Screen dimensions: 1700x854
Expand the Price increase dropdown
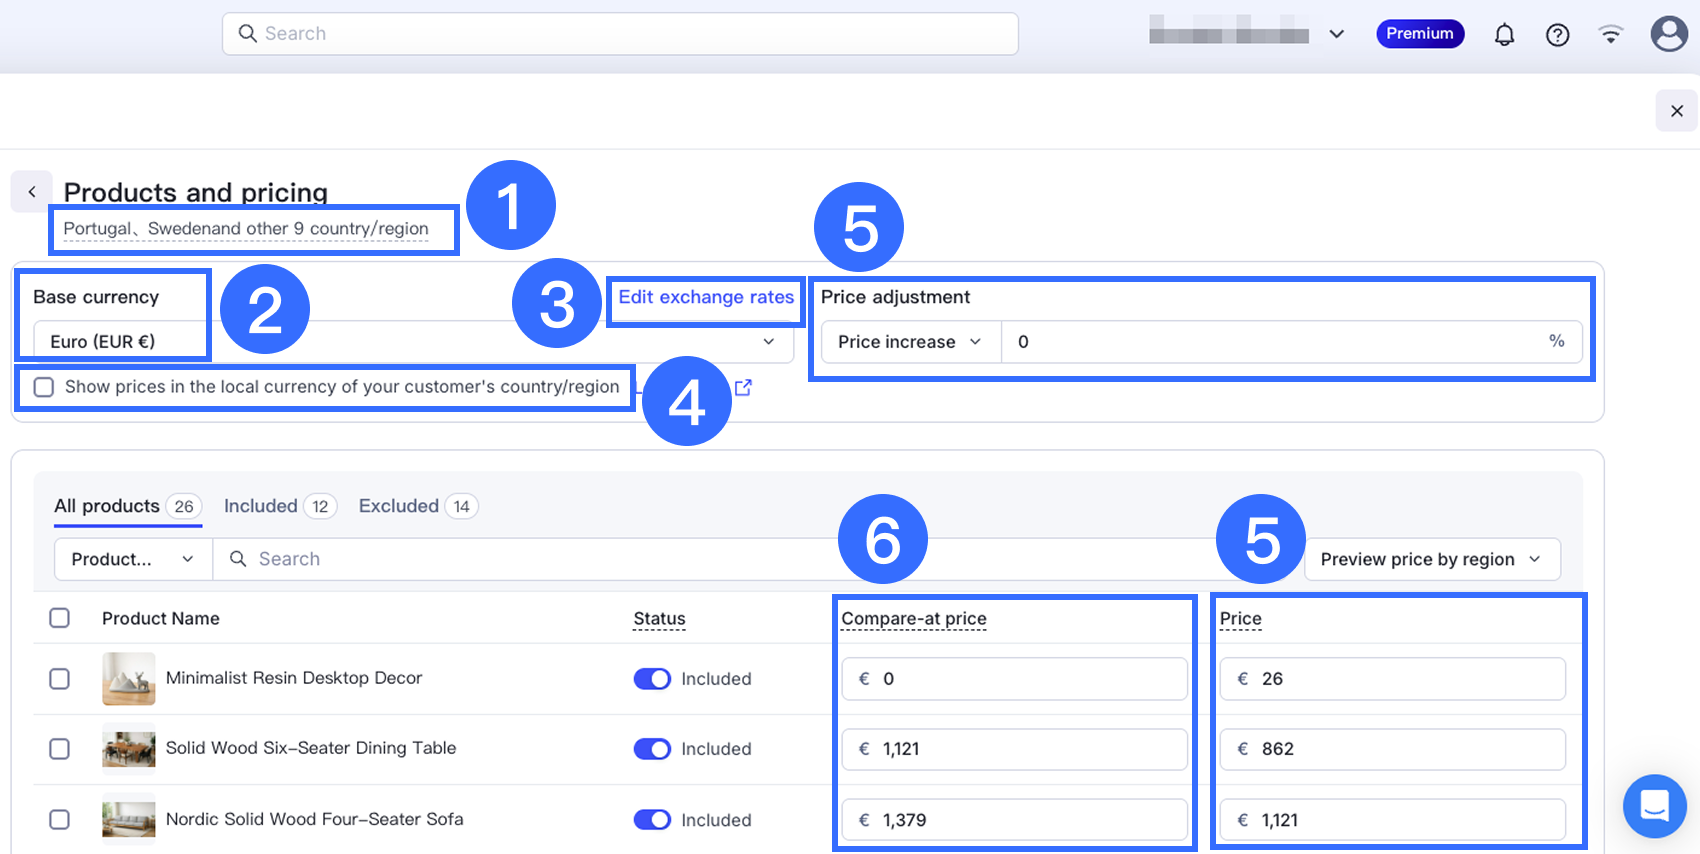910,342
